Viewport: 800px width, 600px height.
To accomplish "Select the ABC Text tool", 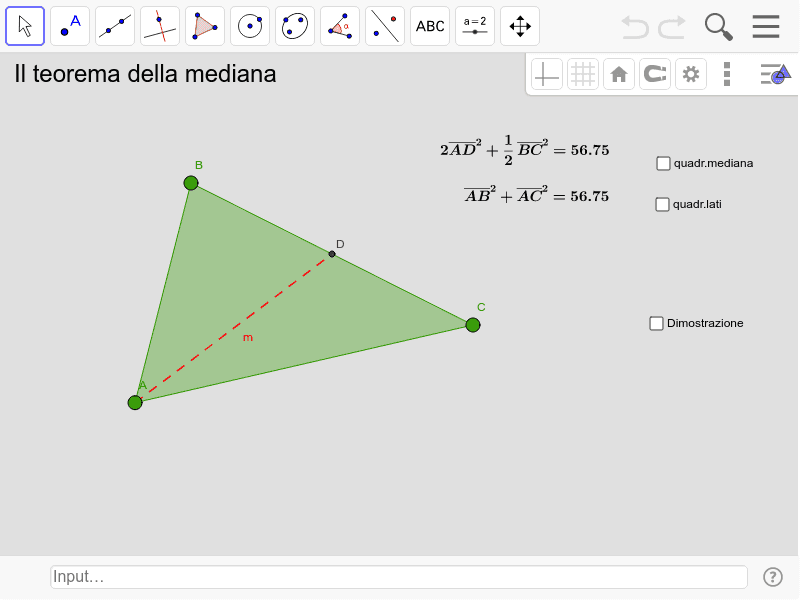I will click(x=430, y=26).
